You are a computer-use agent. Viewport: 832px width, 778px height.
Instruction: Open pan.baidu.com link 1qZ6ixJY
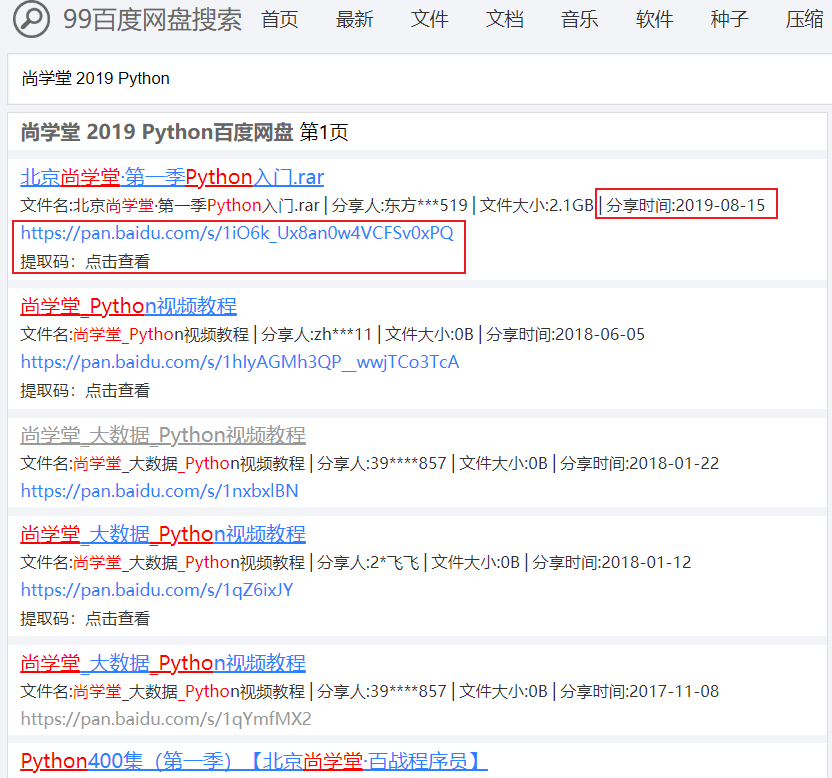tap(156, 591)
